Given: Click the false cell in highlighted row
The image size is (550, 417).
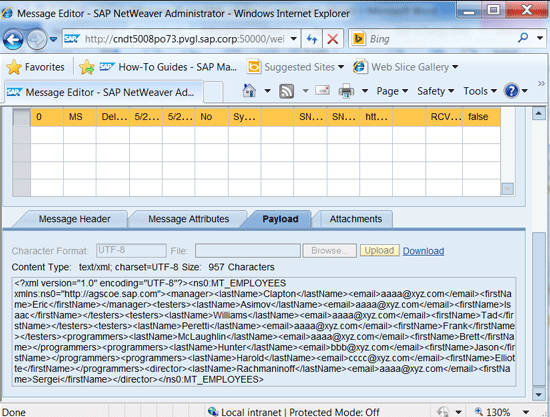Looking at the screenshot, I should click(482, 117).
